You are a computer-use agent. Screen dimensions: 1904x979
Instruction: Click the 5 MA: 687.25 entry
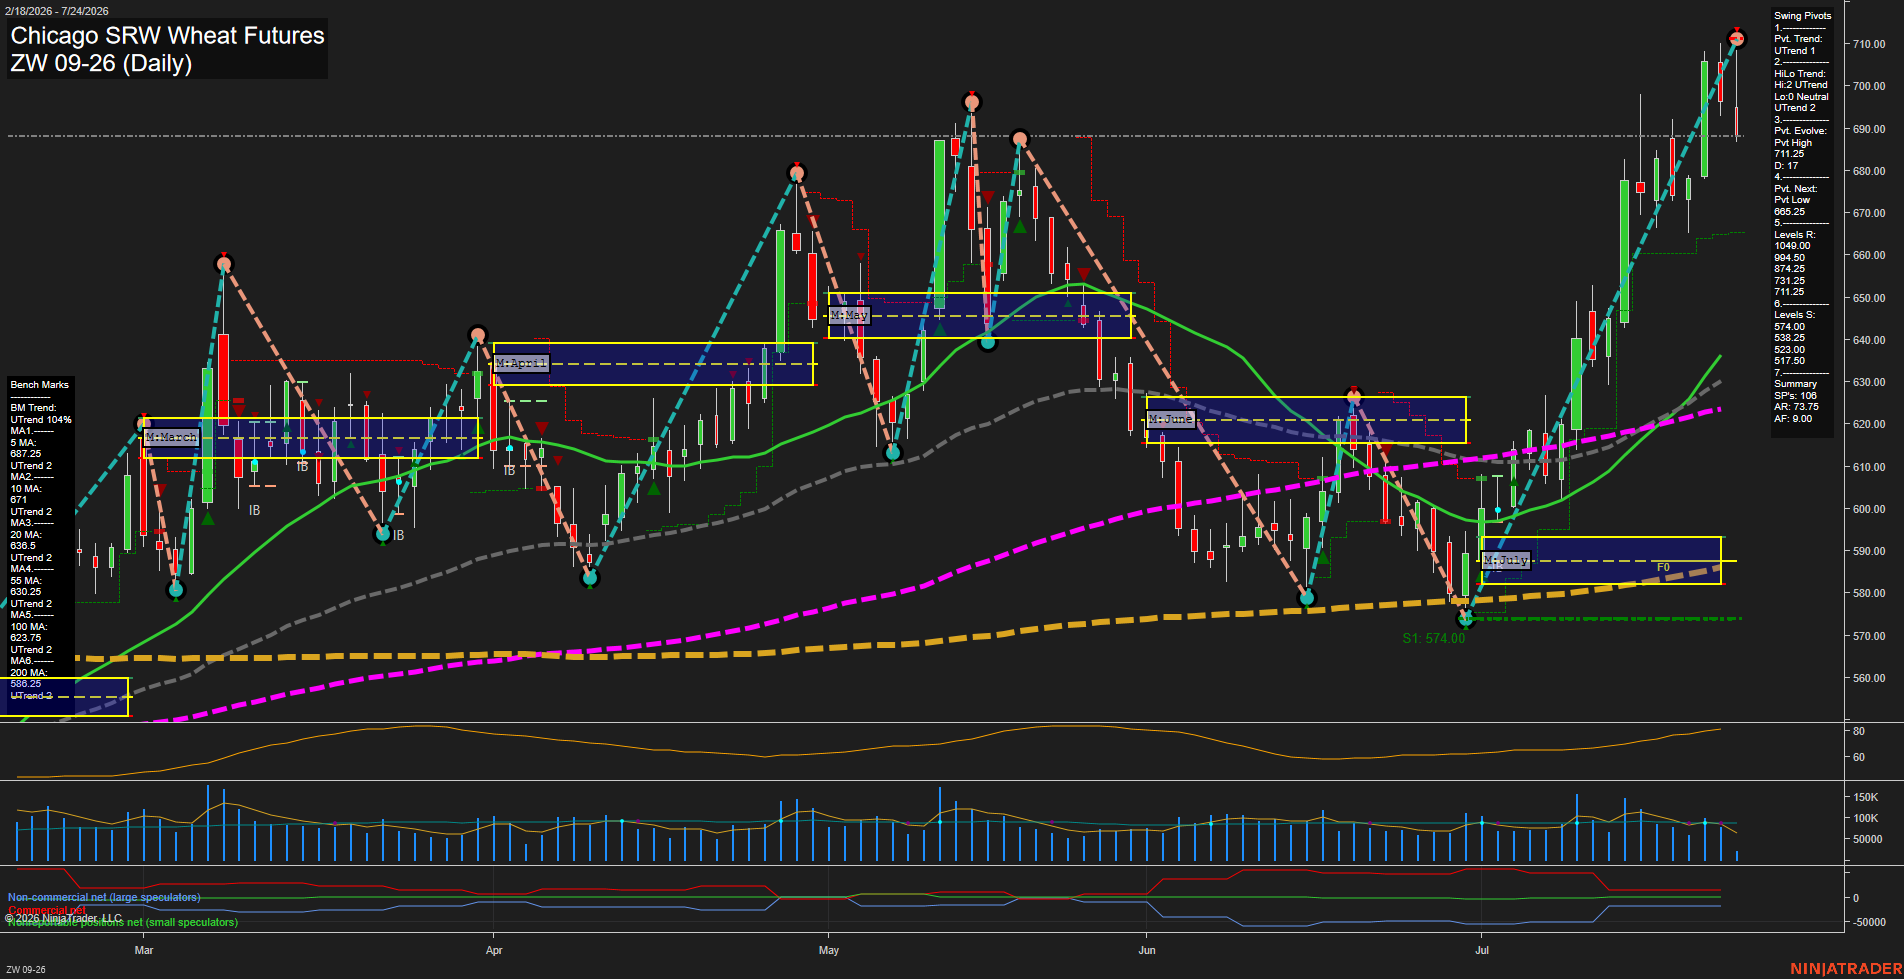[x=26, y=448]
